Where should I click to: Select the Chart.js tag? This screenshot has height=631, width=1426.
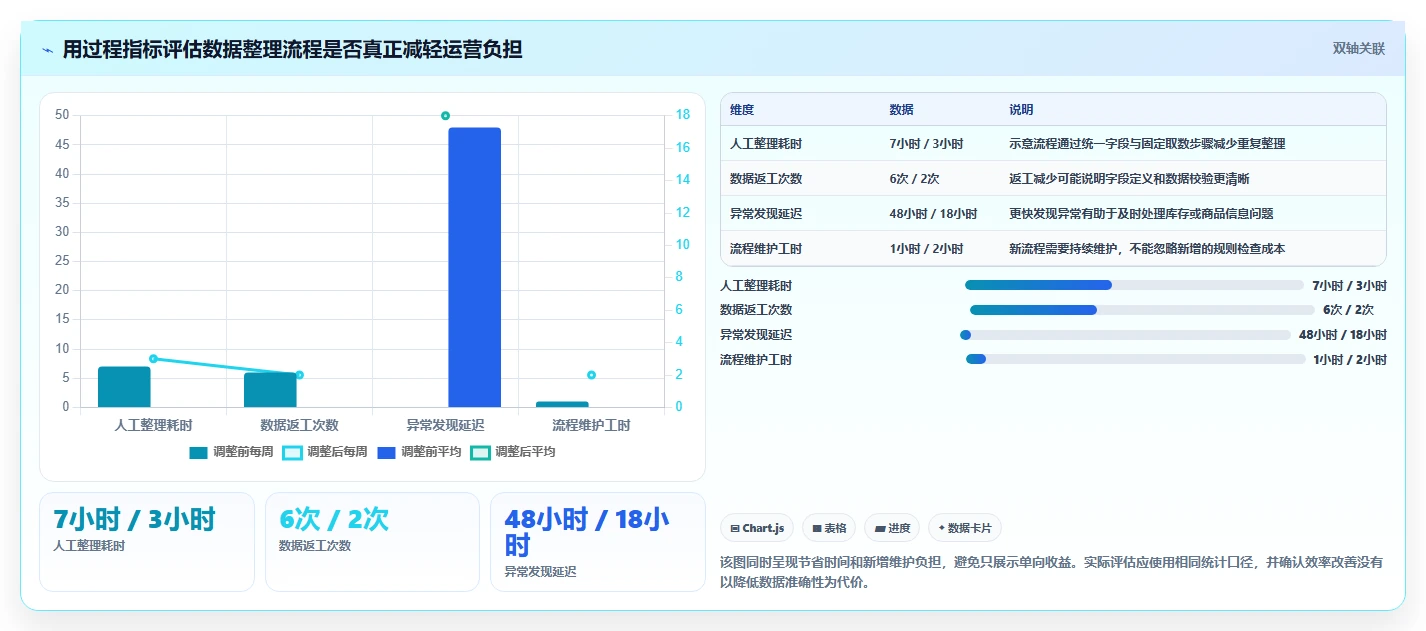757,528
